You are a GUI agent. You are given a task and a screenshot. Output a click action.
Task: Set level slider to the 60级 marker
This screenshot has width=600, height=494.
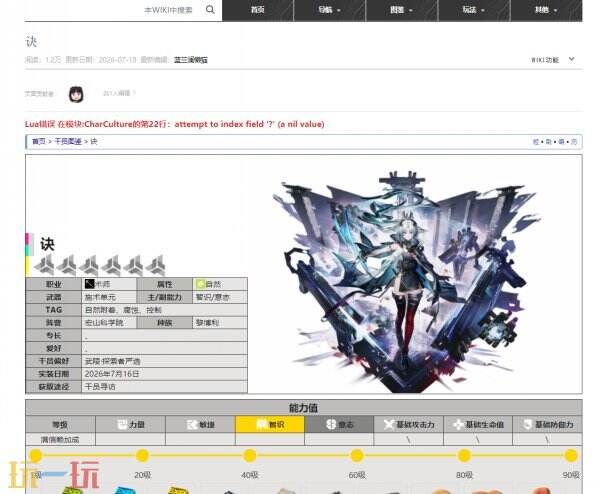(357, 455)
